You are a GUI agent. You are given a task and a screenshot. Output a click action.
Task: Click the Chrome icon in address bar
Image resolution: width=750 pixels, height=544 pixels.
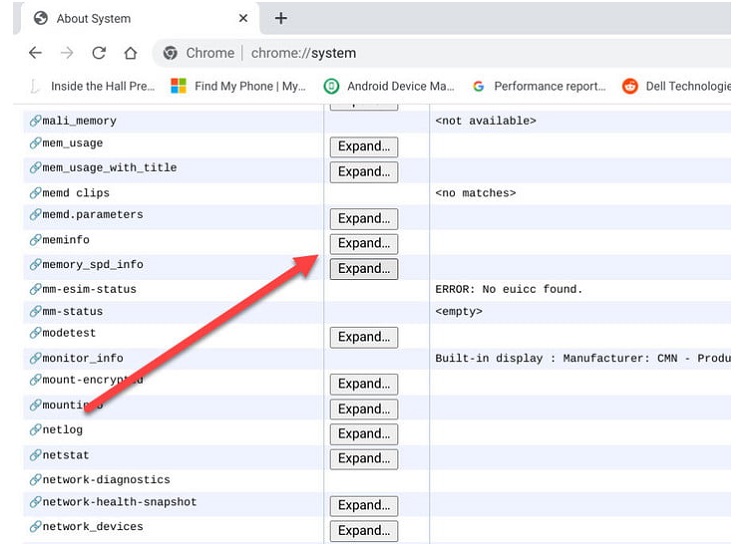coord(170,53)
